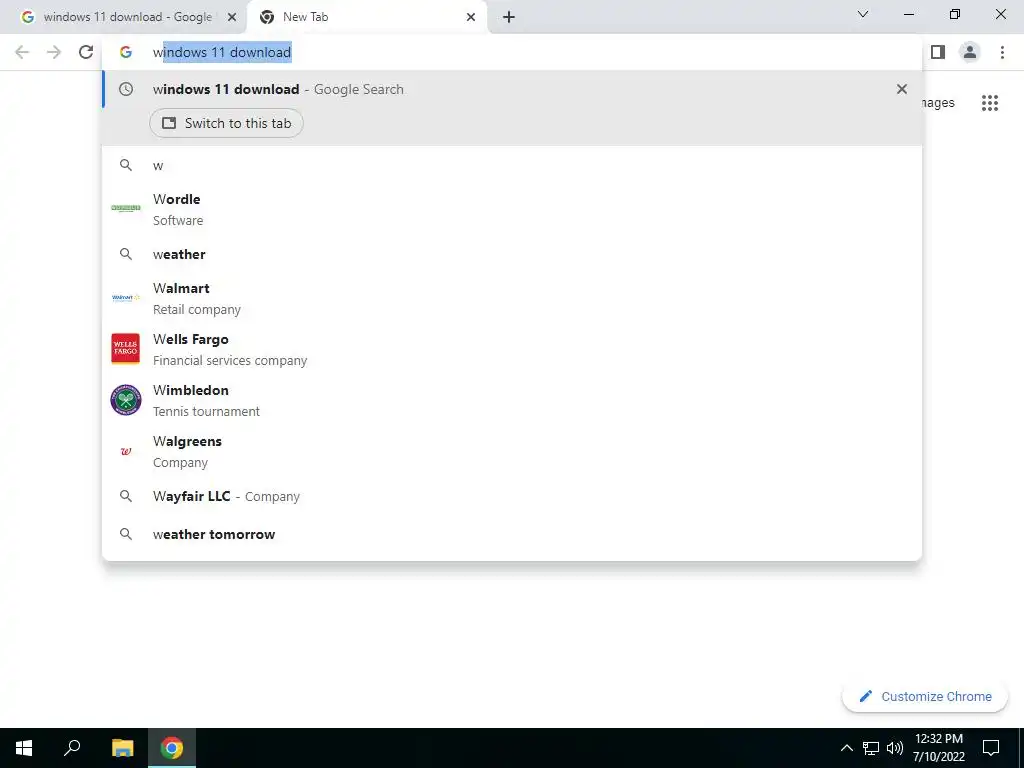Click the search icon next to weather

coord(126,254)
